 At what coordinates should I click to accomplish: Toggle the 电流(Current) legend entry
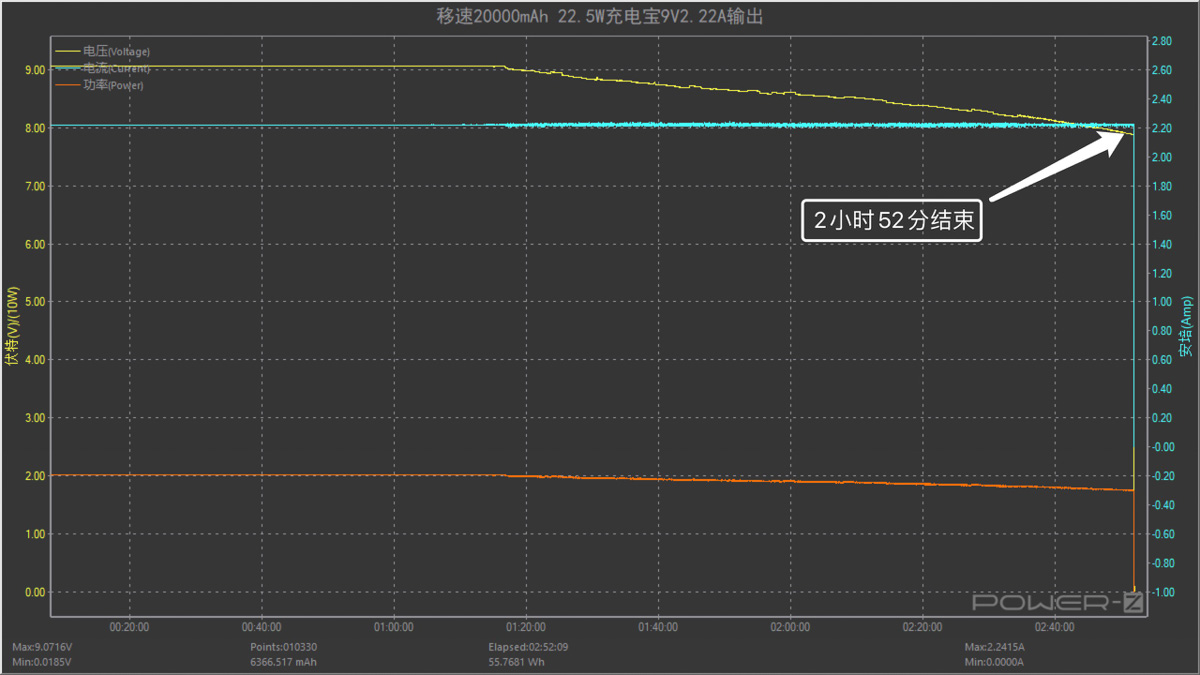click(x=116, y=68)
